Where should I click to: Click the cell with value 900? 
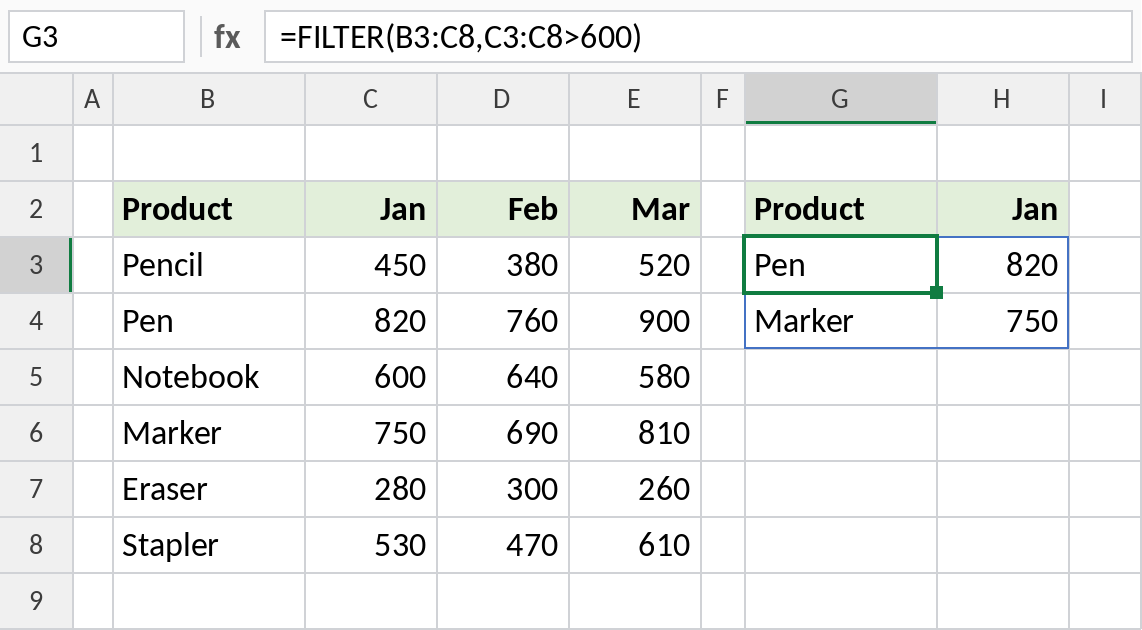pyautogui.click(x=634, y=321)
